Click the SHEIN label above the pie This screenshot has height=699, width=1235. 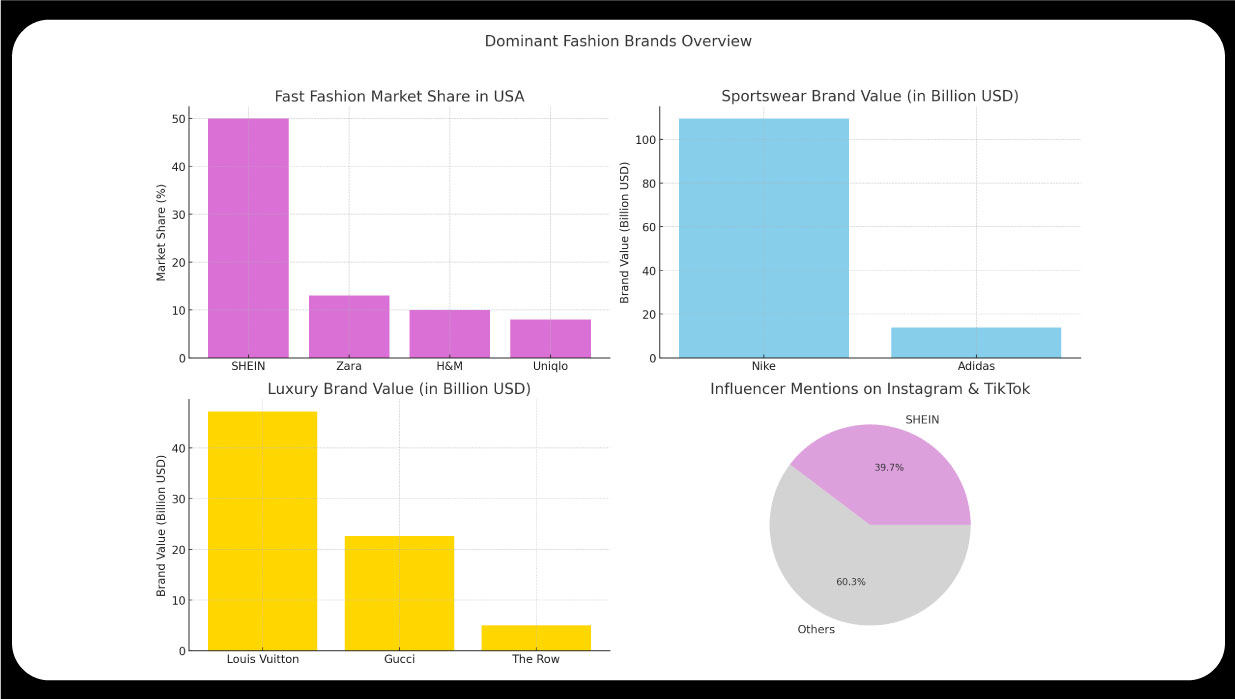click(922, 419)
